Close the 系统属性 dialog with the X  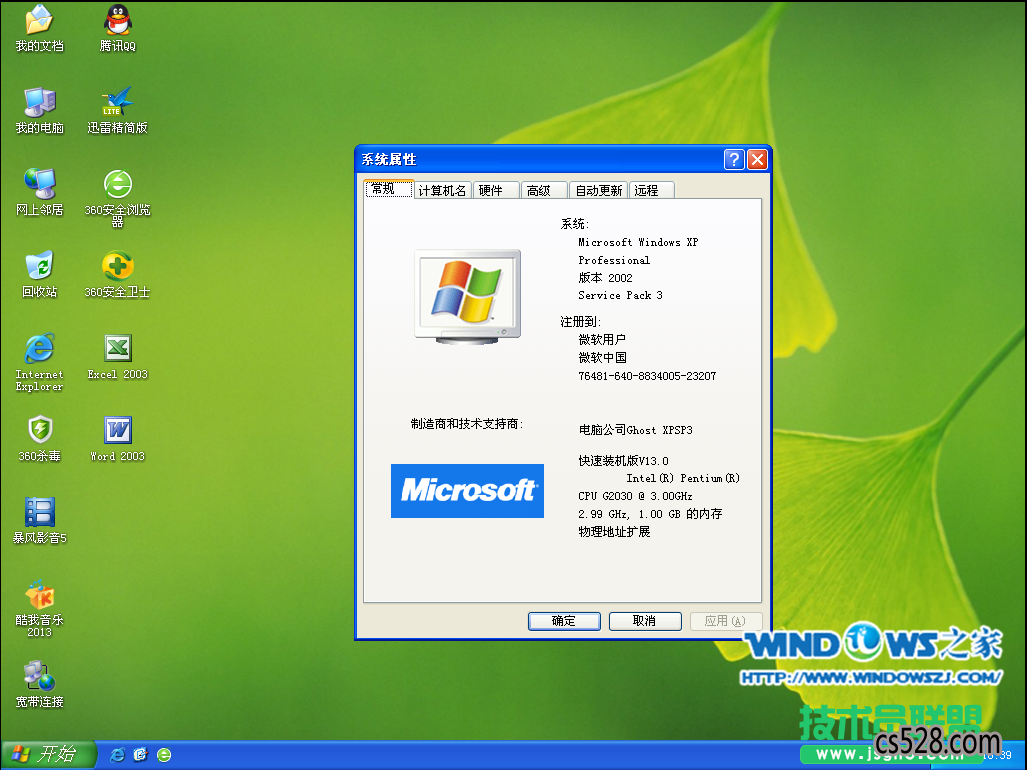(x=758, y=159)
